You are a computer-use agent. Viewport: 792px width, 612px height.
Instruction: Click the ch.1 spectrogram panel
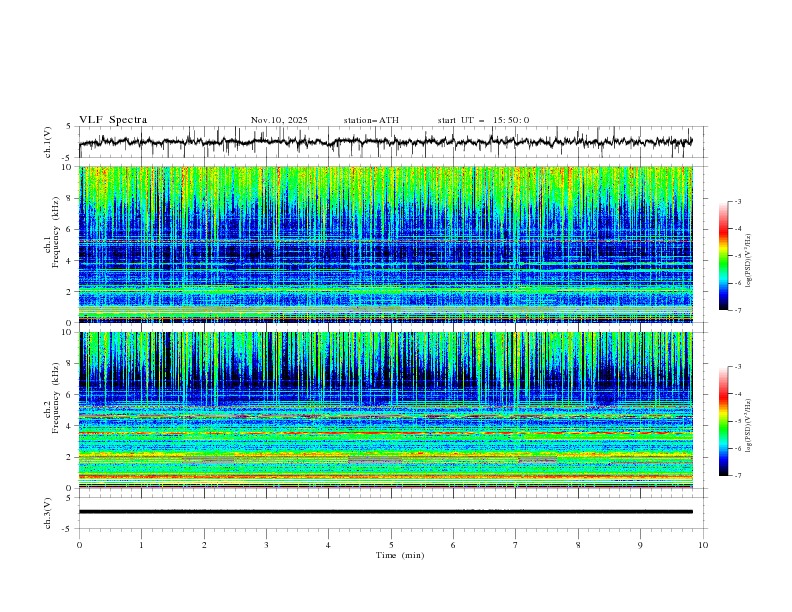tap(386, 244)
